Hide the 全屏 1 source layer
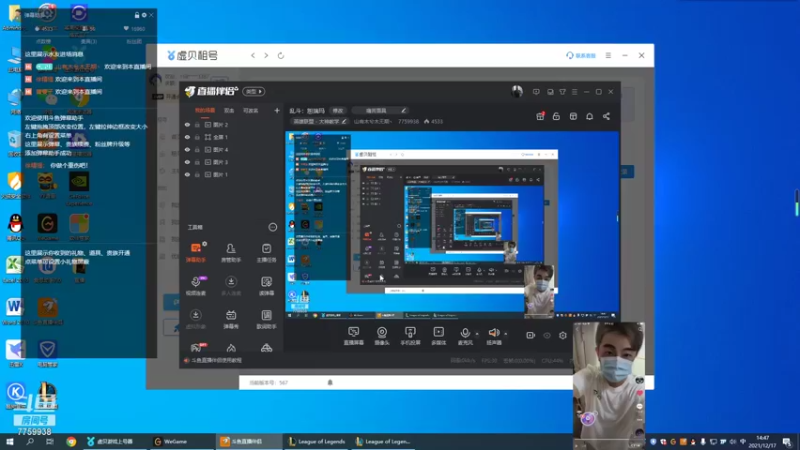The image size is (800, 450). (x=187, y=137)
